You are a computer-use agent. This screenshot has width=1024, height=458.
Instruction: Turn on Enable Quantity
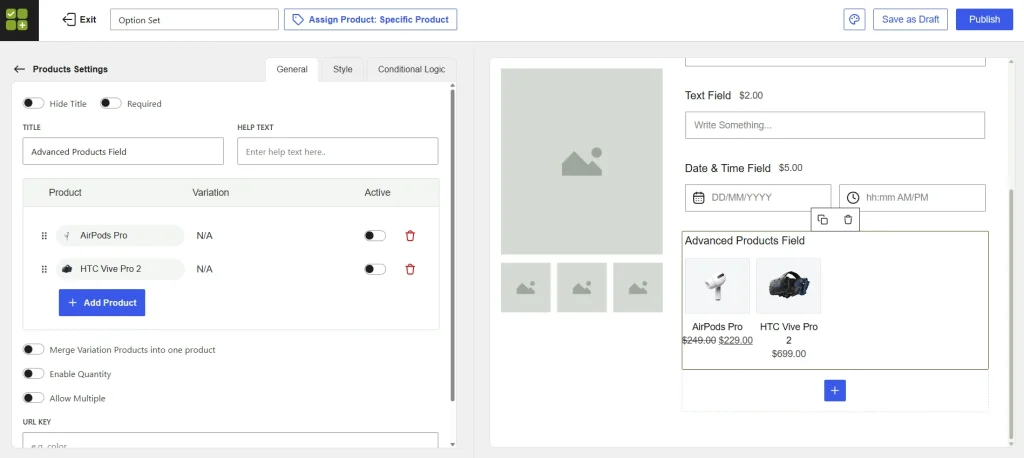(x=33, y=374)
